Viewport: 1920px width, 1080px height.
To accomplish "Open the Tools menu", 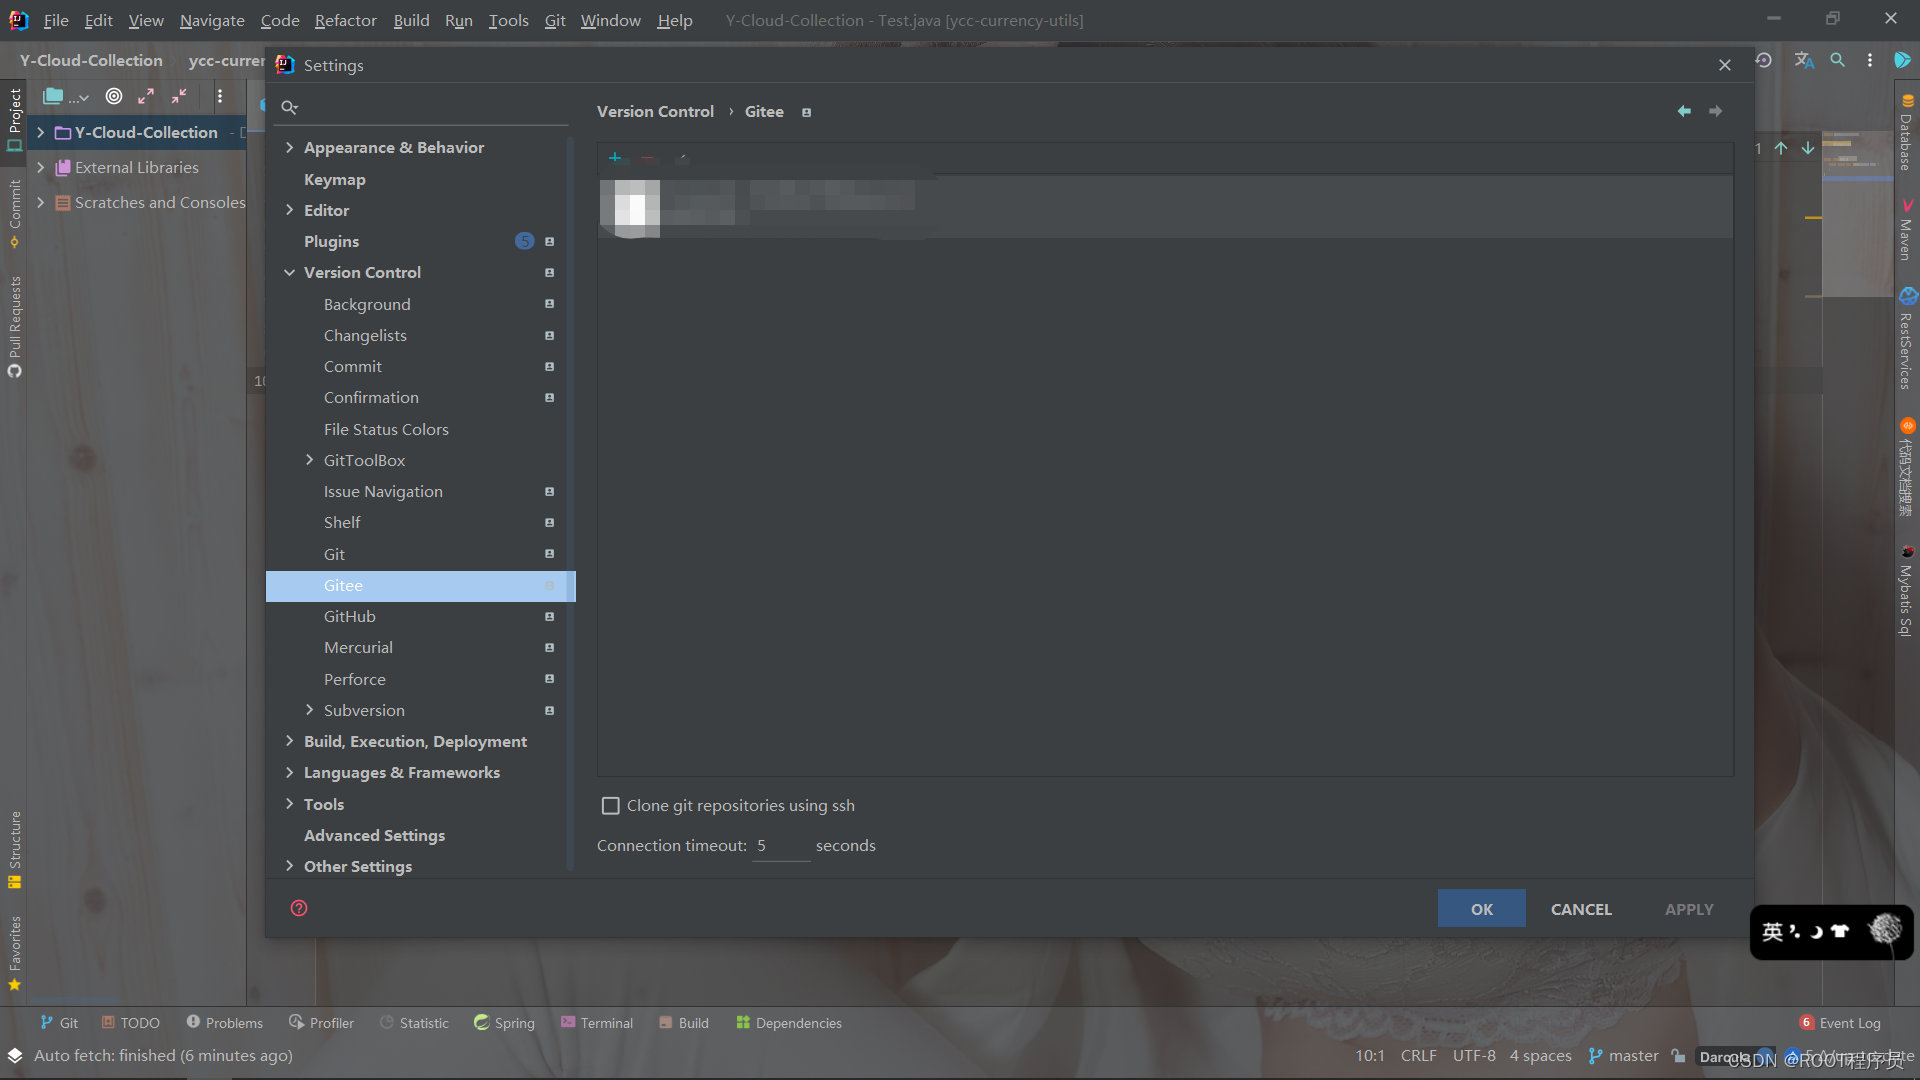I will (x=508, y=20).
